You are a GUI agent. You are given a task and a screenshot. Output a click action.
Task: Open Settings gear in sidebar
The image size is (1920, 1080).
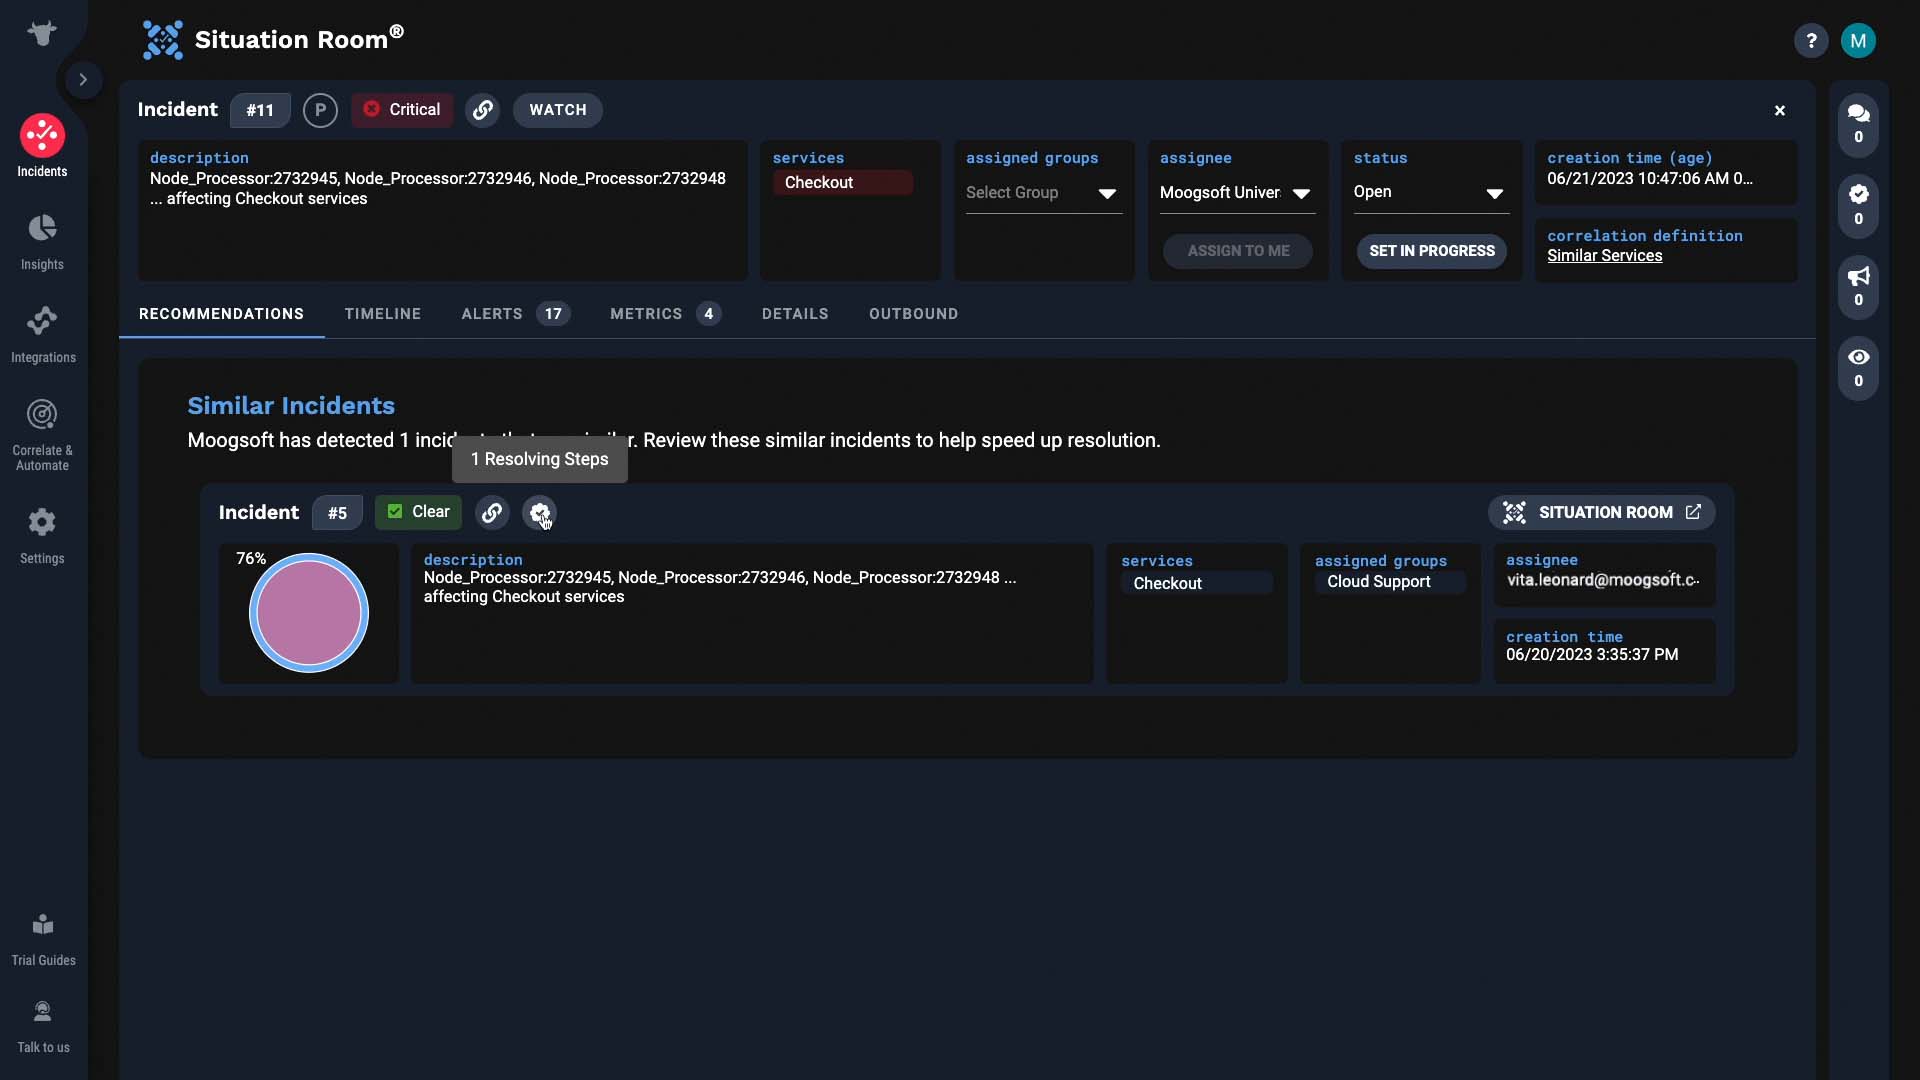[x=42, y=535]
